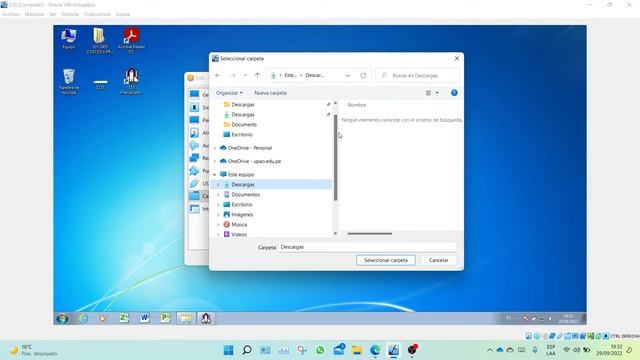The image size is (640, 360).
Task: Open the Dispositivos menu in VirtualBox
Action: (x=97, y=14)
